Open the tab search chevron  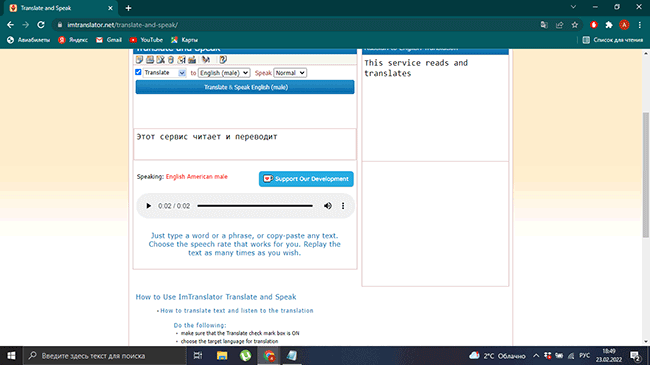click(573, 7)
